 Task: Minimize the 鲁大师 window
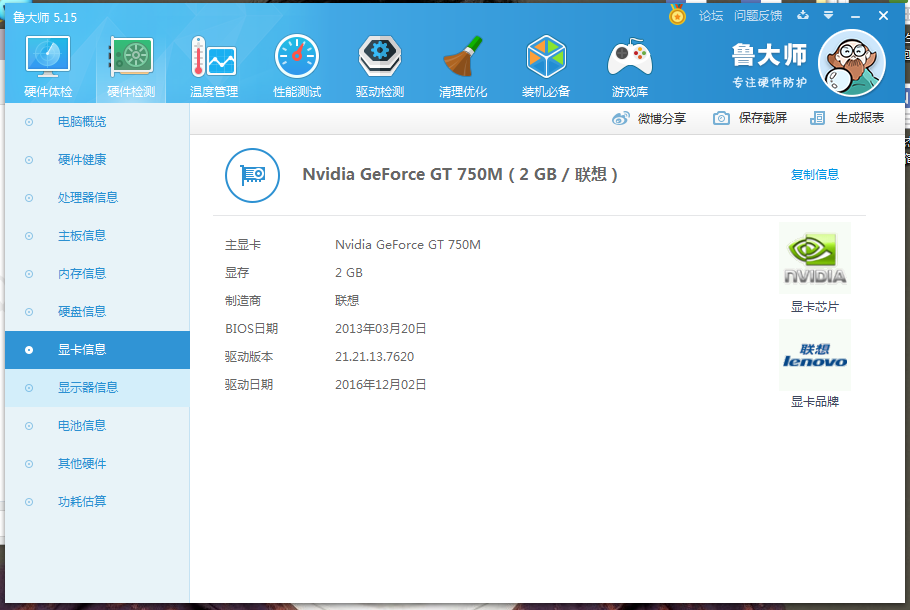pyautogui.click(x=855, y=16)
